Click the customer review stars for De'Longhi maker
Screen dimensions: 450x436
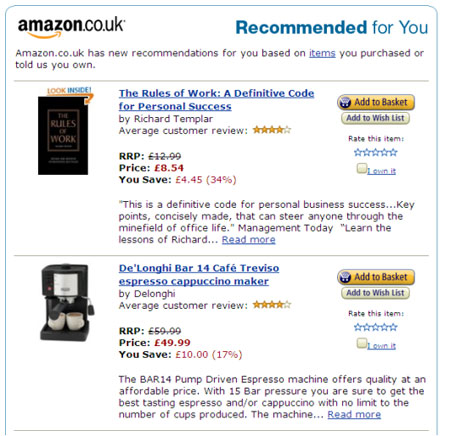tap(272, 304)
